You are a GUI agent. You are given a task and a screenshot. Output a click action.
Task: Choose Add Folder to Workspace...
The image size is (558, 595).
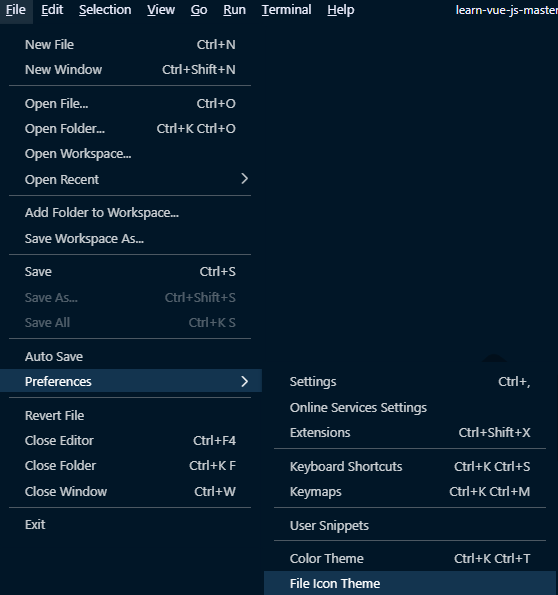pyautogui.click(x=130, y=213)
